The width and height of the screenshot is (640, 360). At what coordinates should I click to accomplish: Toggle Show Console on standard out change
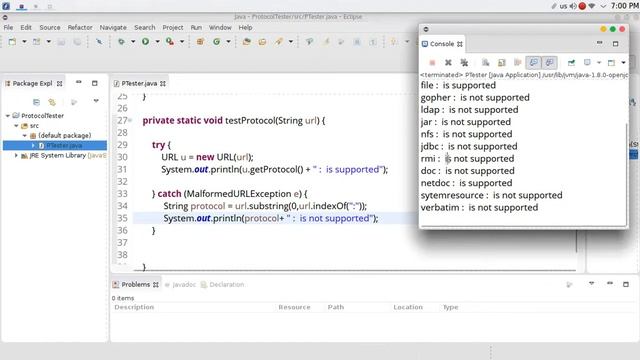pyautogui.click(x=533, y=62)
